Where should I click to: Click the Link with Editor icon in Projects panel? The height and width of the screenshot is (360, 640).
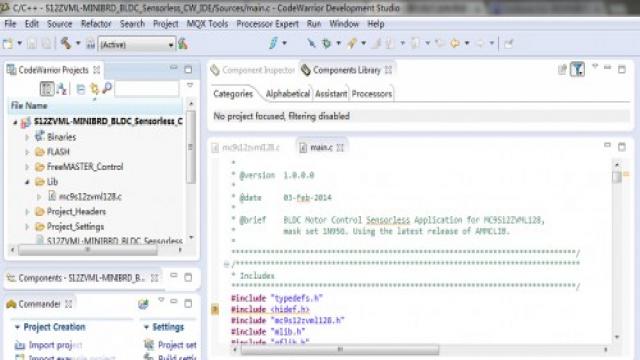94,89
